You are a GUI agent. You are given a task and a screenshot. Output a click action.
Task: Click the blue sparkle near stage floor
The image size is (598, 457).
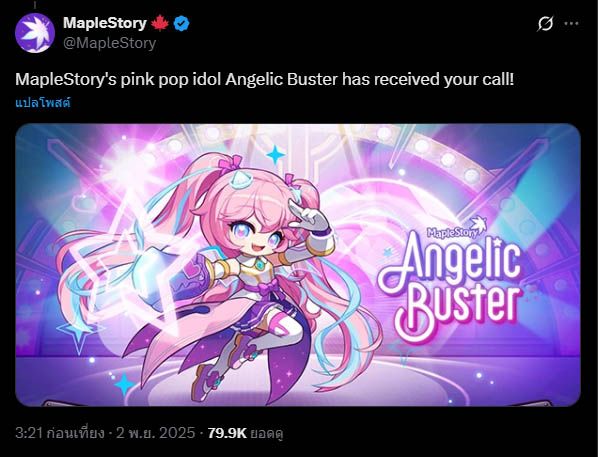coord(124,384)
